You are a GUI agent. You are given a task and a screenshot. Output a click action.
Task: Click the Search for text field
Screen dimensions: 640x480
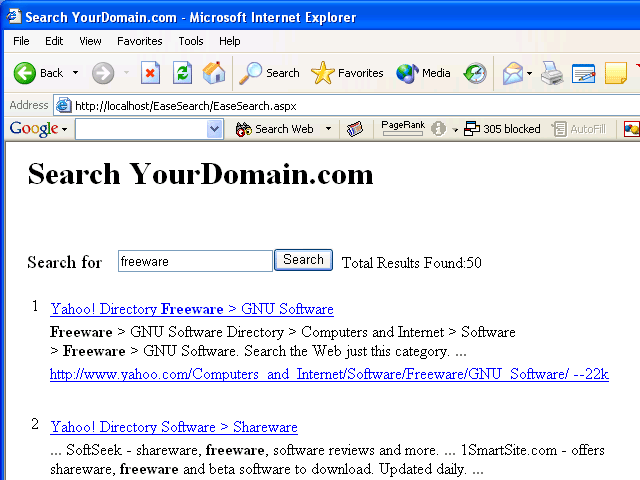[x=195, y=261]
